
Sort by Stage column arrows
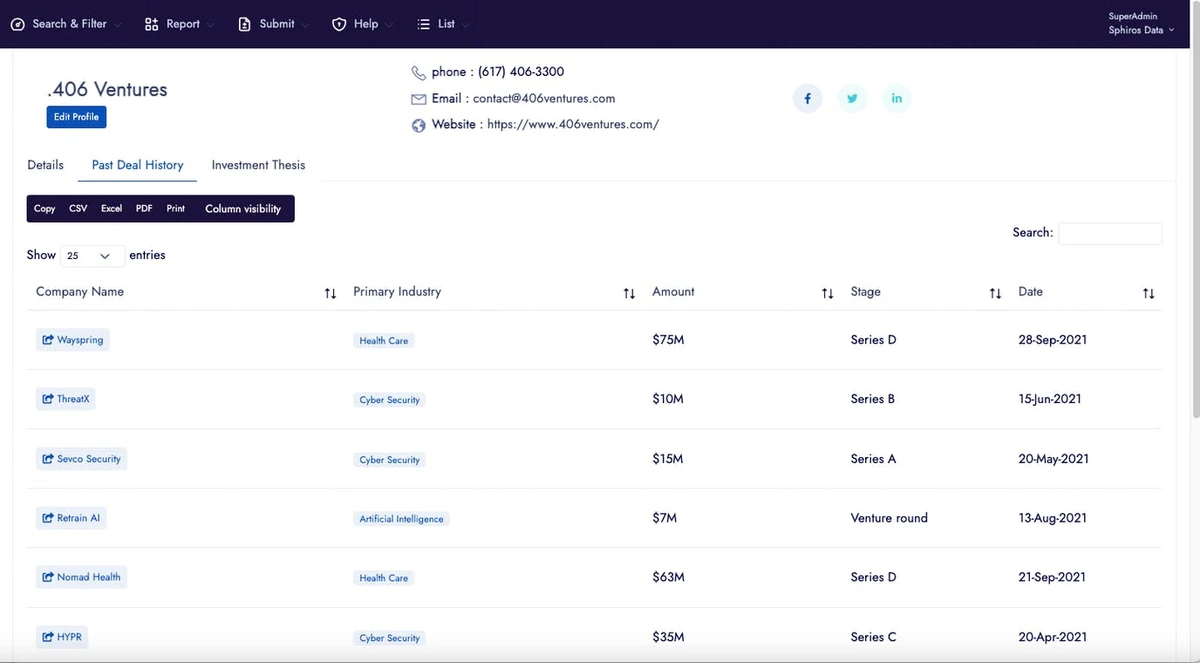tap(995, 293)
